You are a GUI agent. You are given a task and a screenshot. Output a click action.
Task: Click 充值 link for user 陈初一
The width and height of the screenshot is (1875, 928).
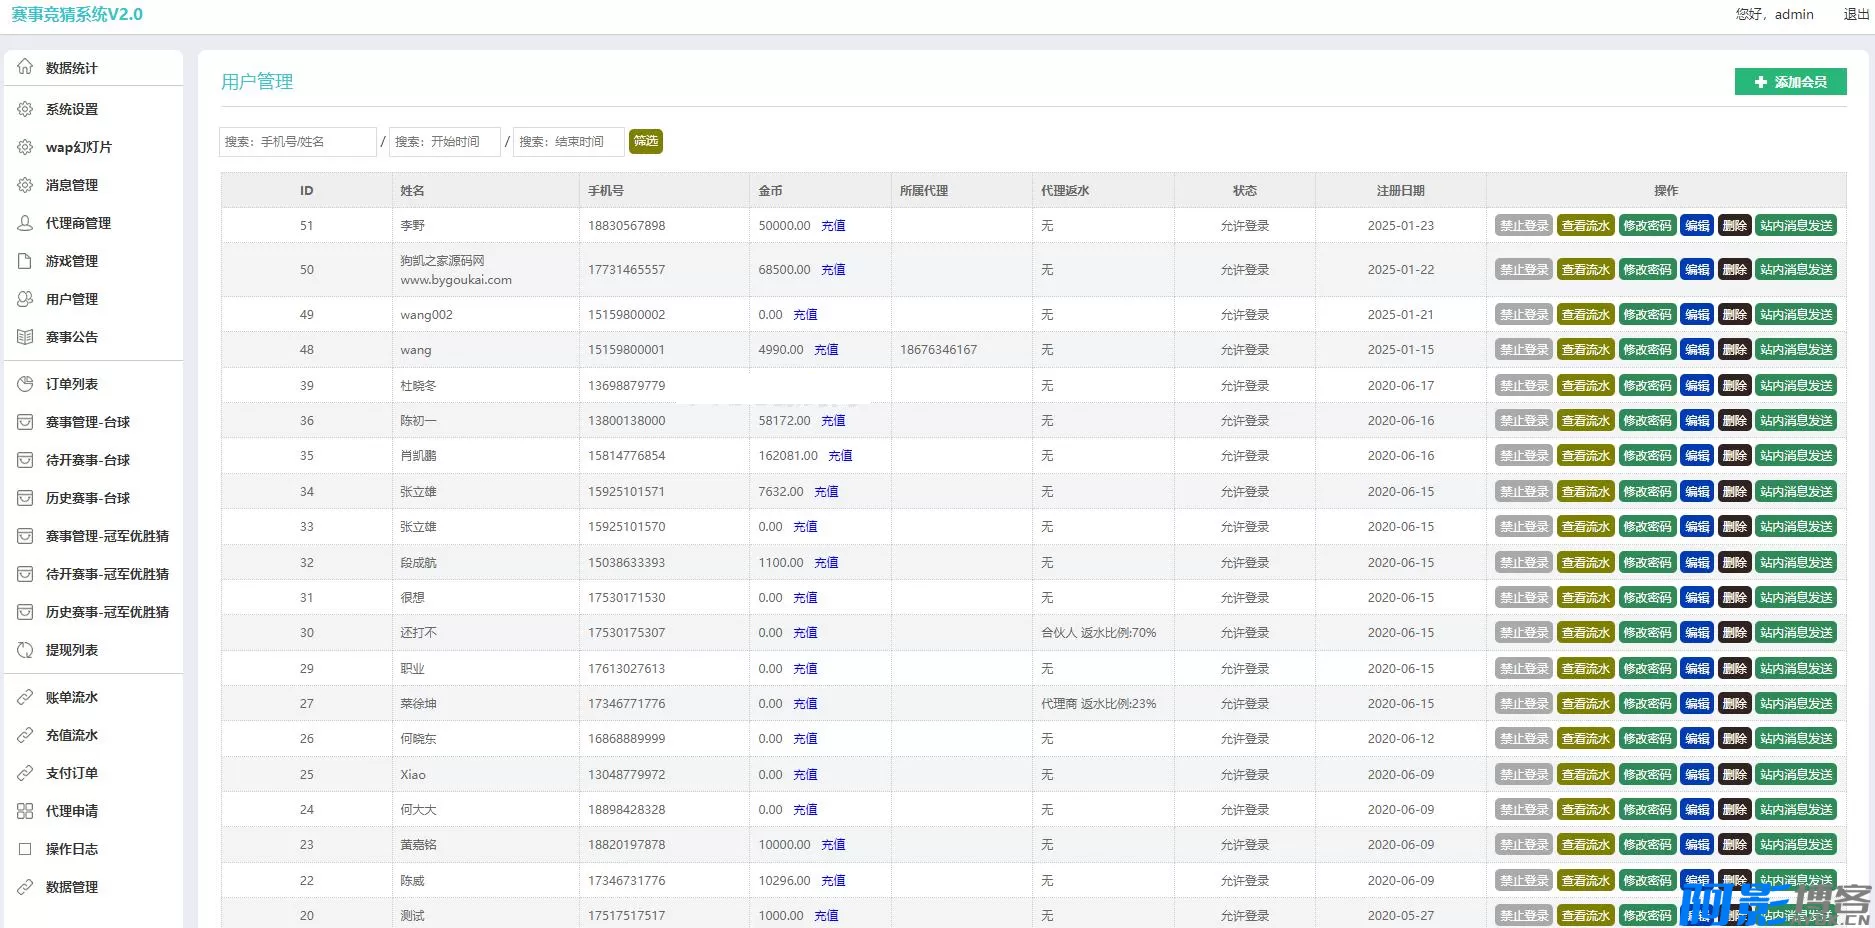click(x=833, y=421)
